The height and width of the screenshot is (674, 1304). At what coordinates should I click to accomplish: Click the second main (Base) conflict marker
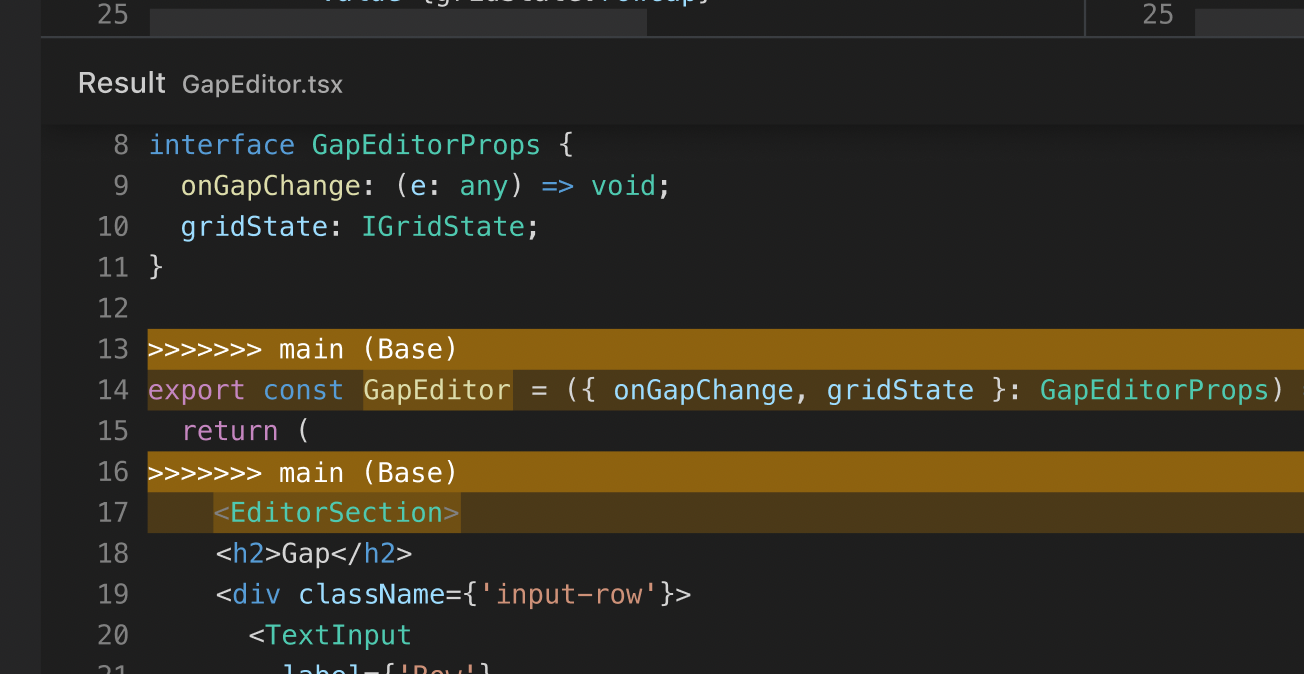[x=300, y=471]
